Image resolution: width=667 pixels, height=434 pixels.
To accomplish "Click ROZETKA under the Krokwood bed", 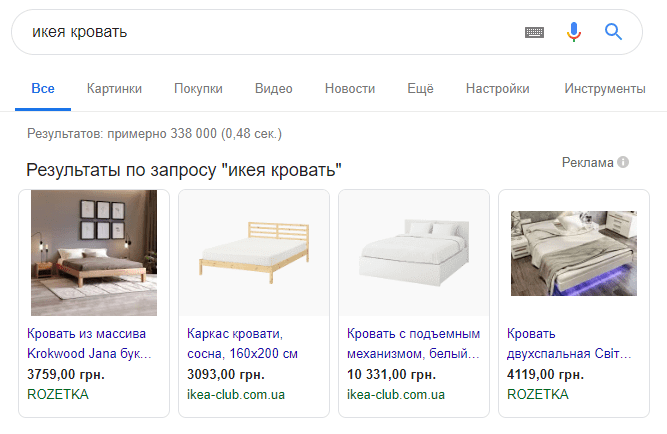I will (58, 394).
